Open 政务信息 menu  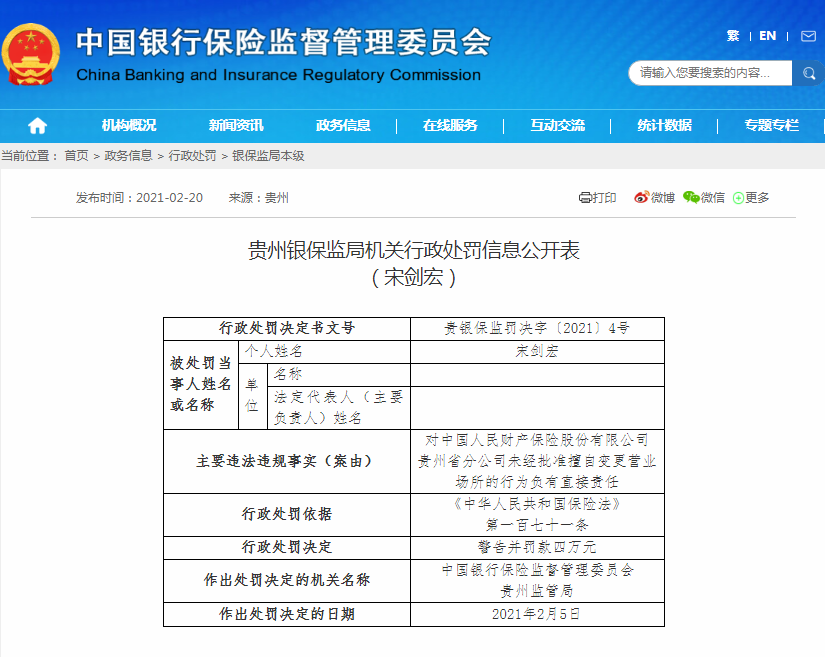pos(343,125)
